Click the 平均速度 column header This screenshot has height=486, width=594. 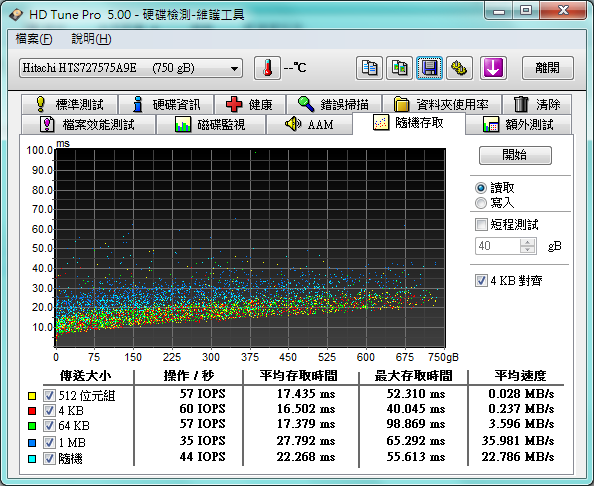tap(520, 376)
